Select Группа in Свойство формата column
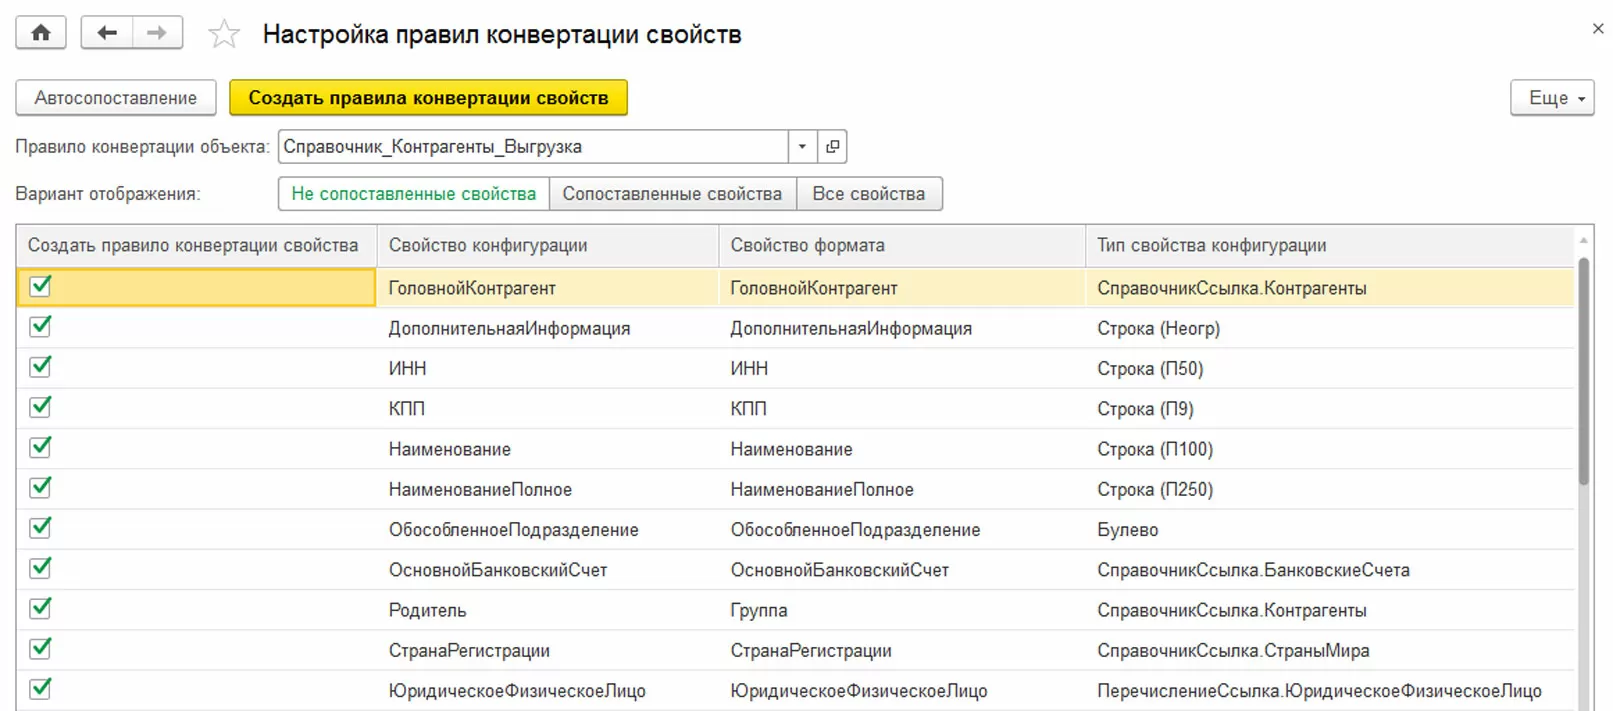Image resolution: width=1613 pixels, height=711 pixels. (x=902, y=611)
